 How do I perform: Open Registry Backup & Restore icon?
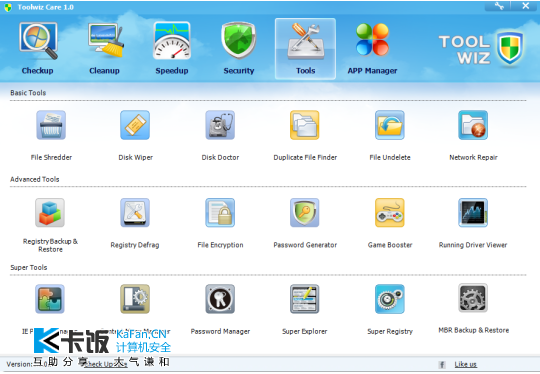click(x=50, y=212)
